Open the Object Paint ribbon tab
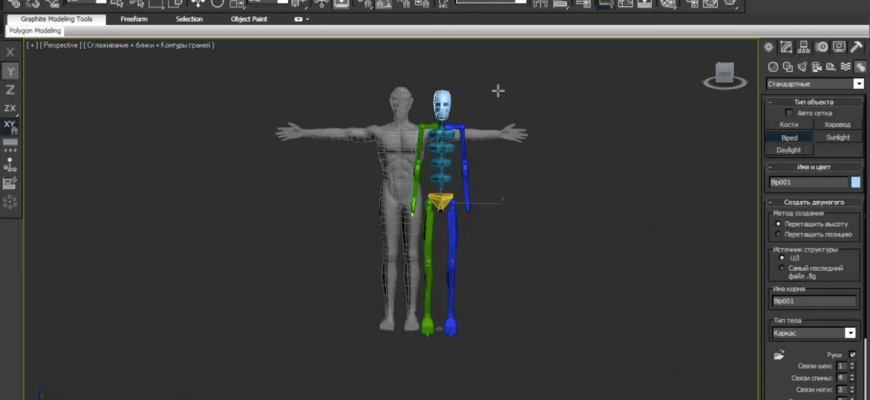 point(249,19)
